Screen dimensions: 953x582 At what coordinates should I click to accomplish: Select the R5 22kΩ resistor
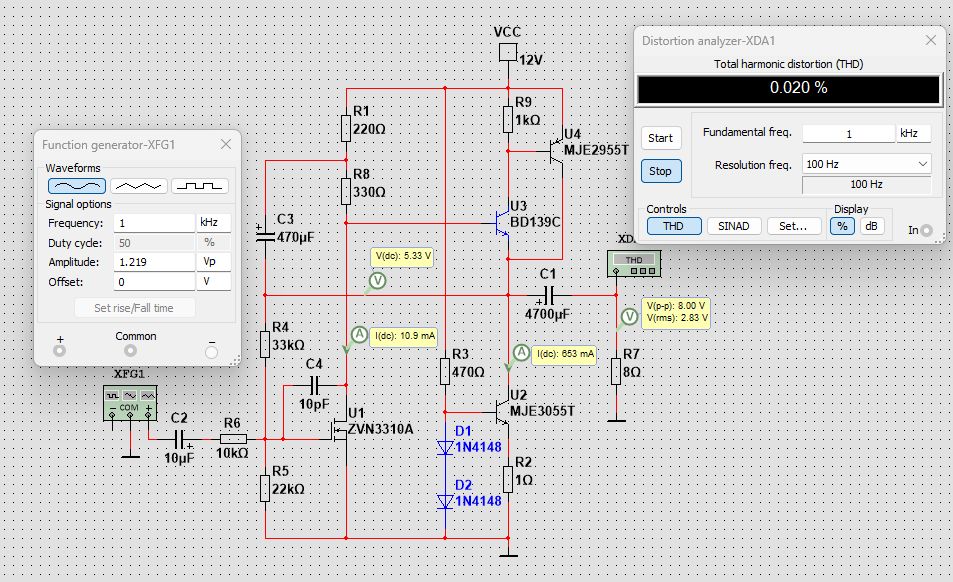pos(265,488)
